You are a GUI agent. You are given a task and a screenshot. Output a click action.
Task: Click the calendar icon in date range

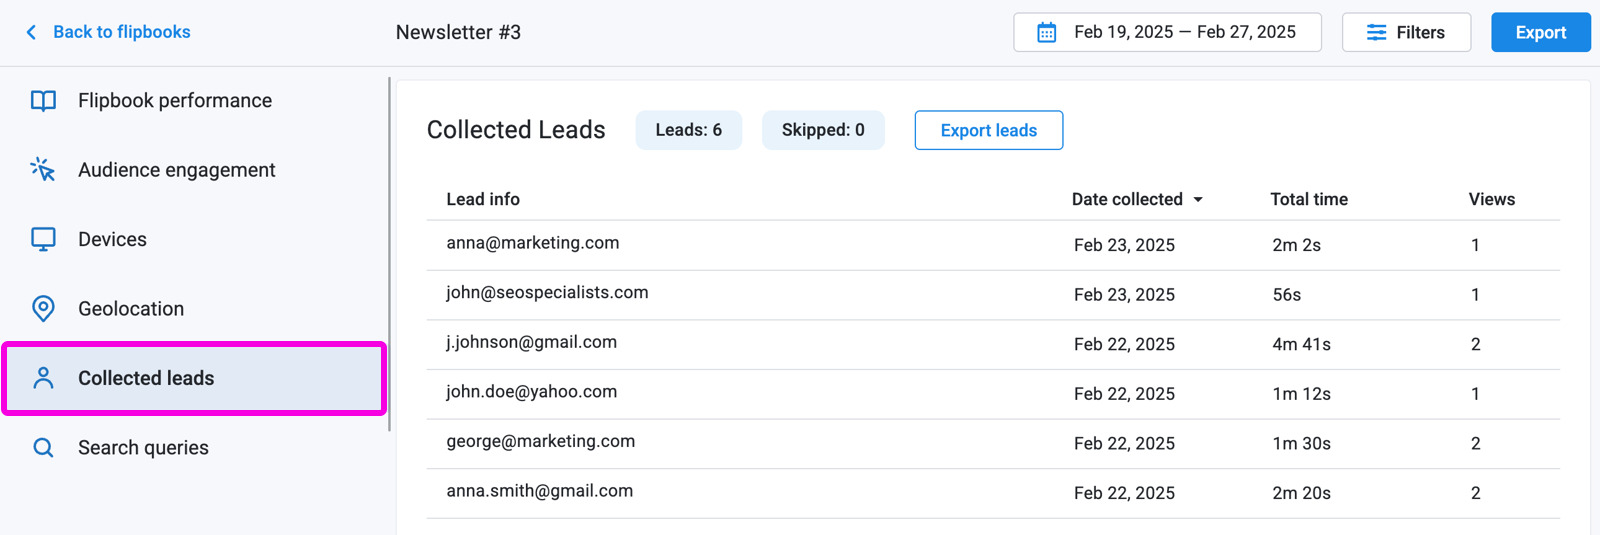(x=1047, y=33)
